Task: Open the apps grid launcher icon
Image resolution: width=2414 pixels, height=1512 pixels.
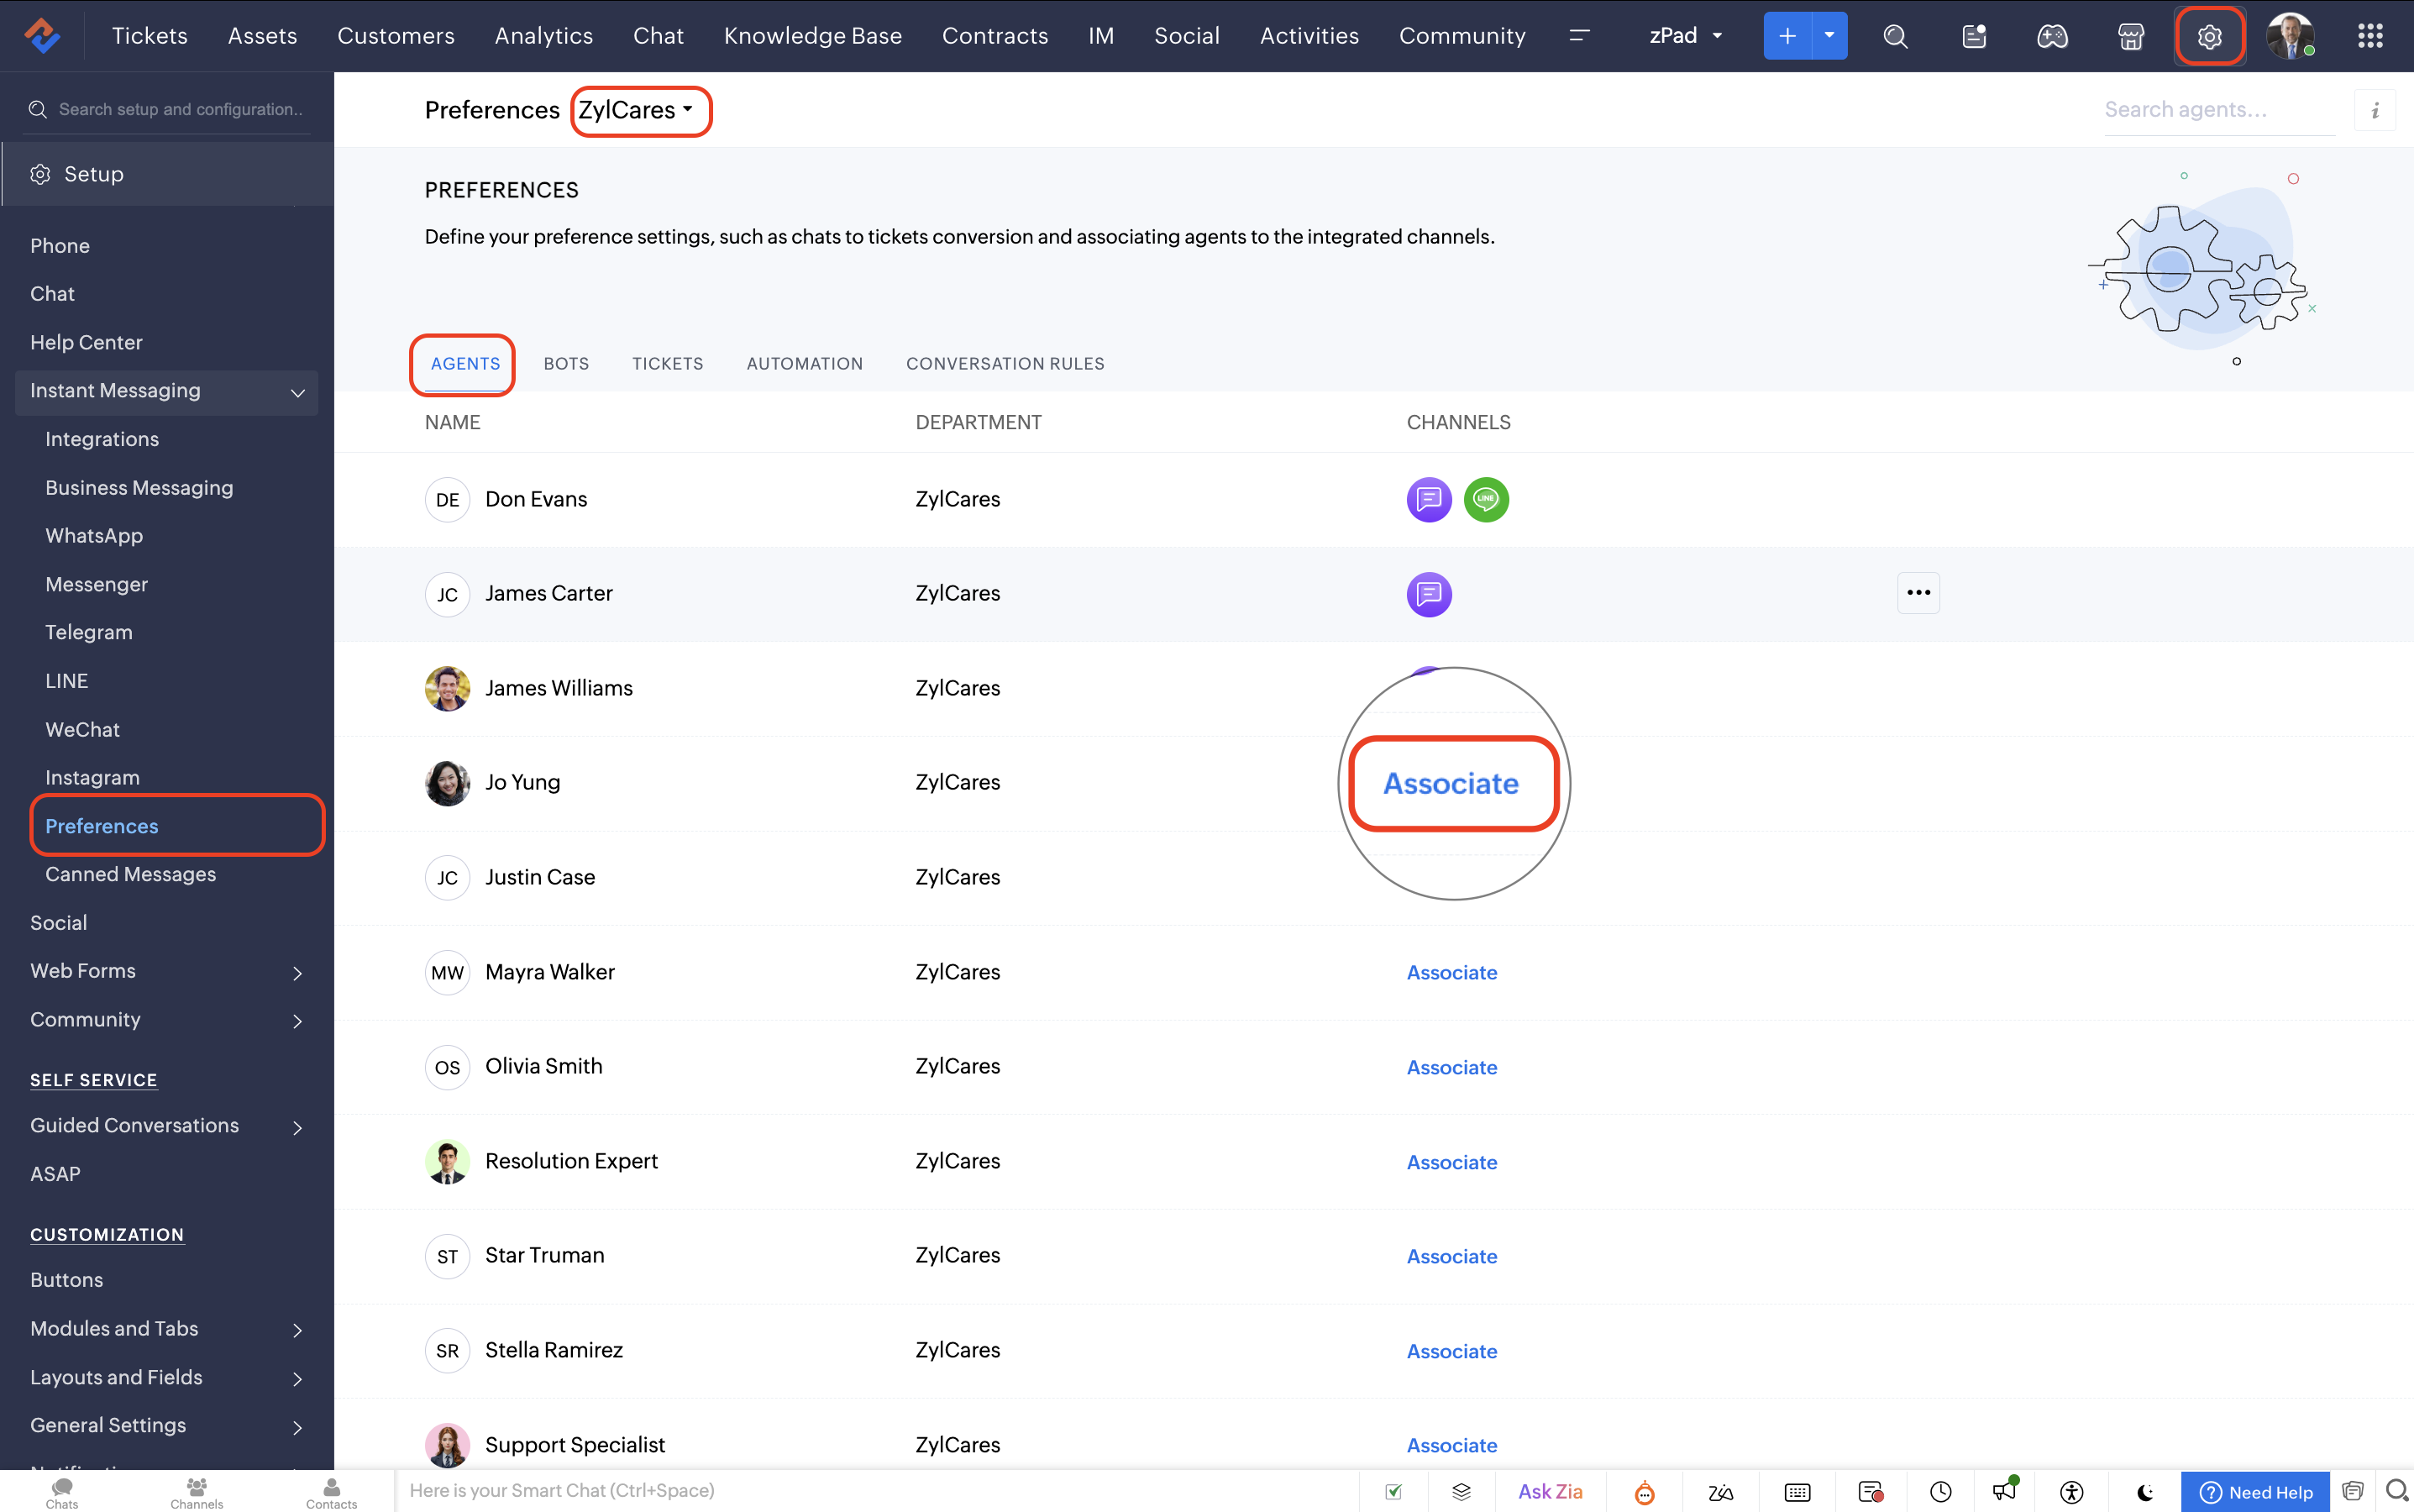Action: click(x=2370, y=37)
